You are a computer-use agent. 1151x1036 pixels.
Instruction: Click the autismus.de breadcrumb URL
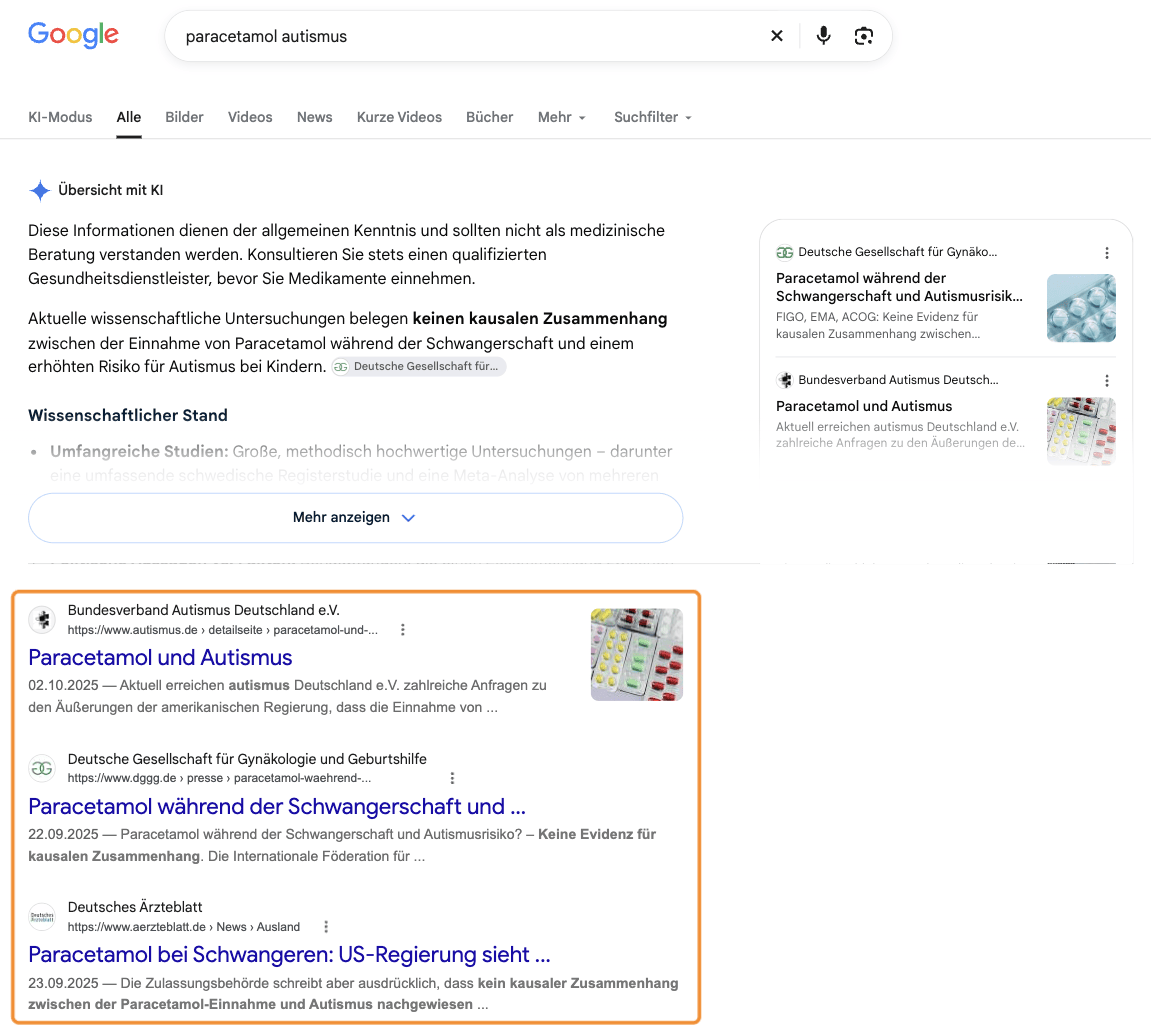point(222,630)
